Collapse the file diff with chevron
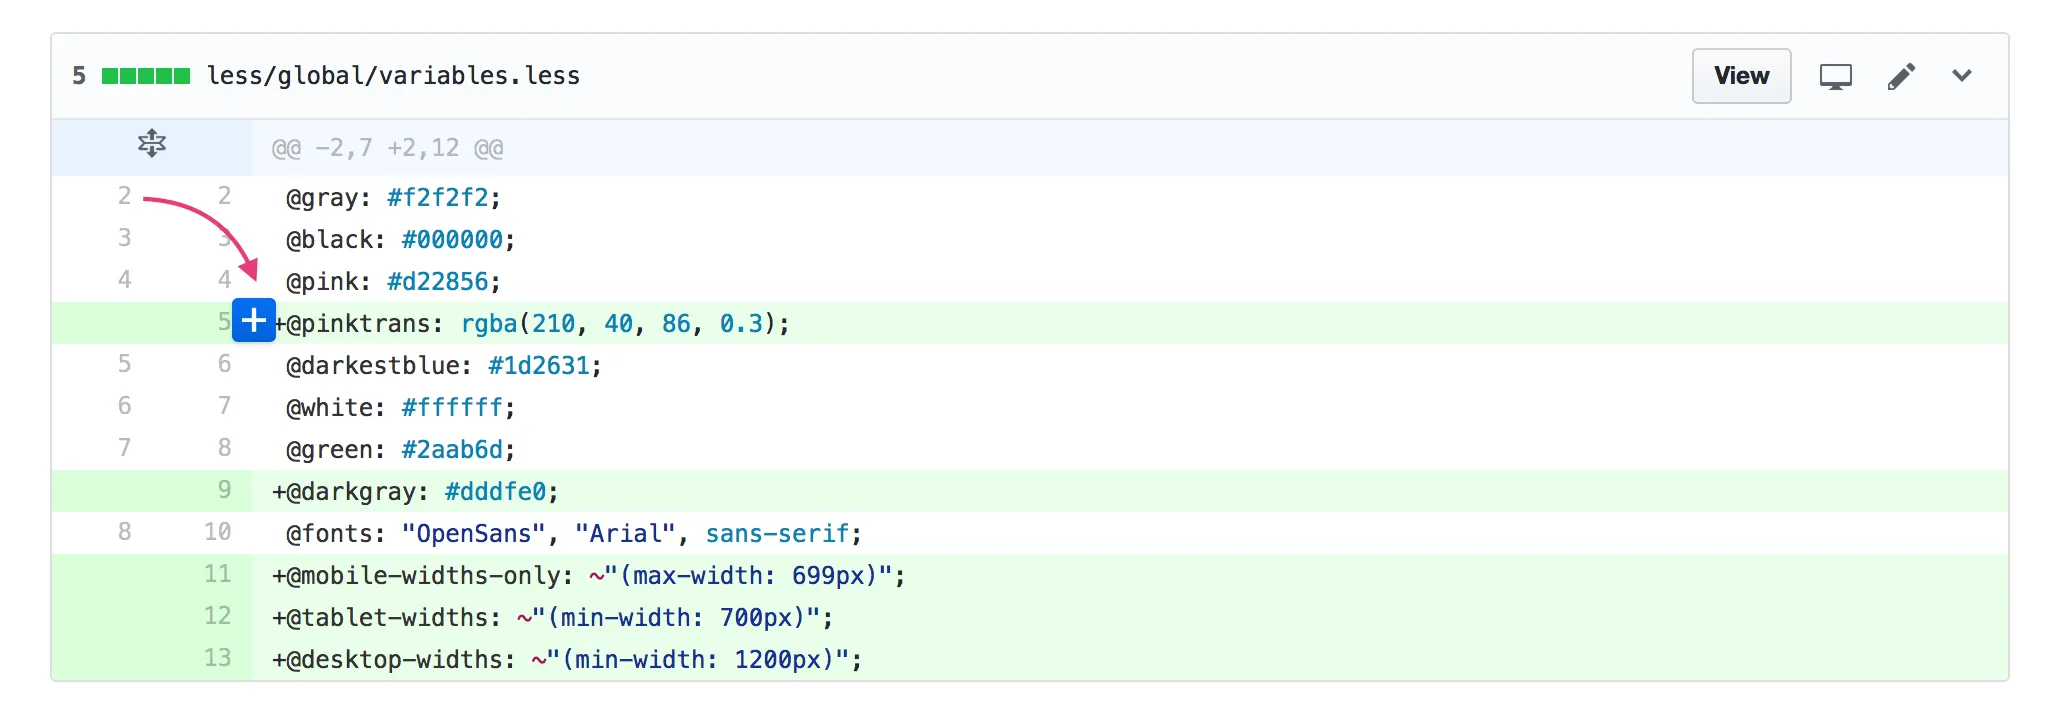2060x705 pixels. pos(1961,76)
